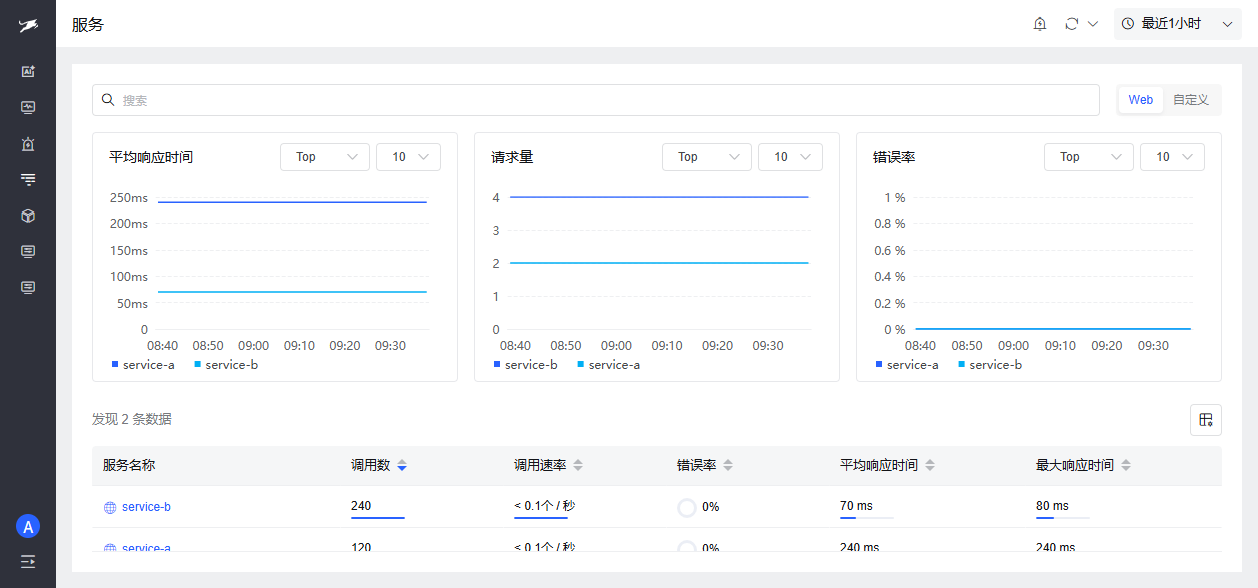
Task: Open the alert siren icon in sidebar
Action: (28, 144)
